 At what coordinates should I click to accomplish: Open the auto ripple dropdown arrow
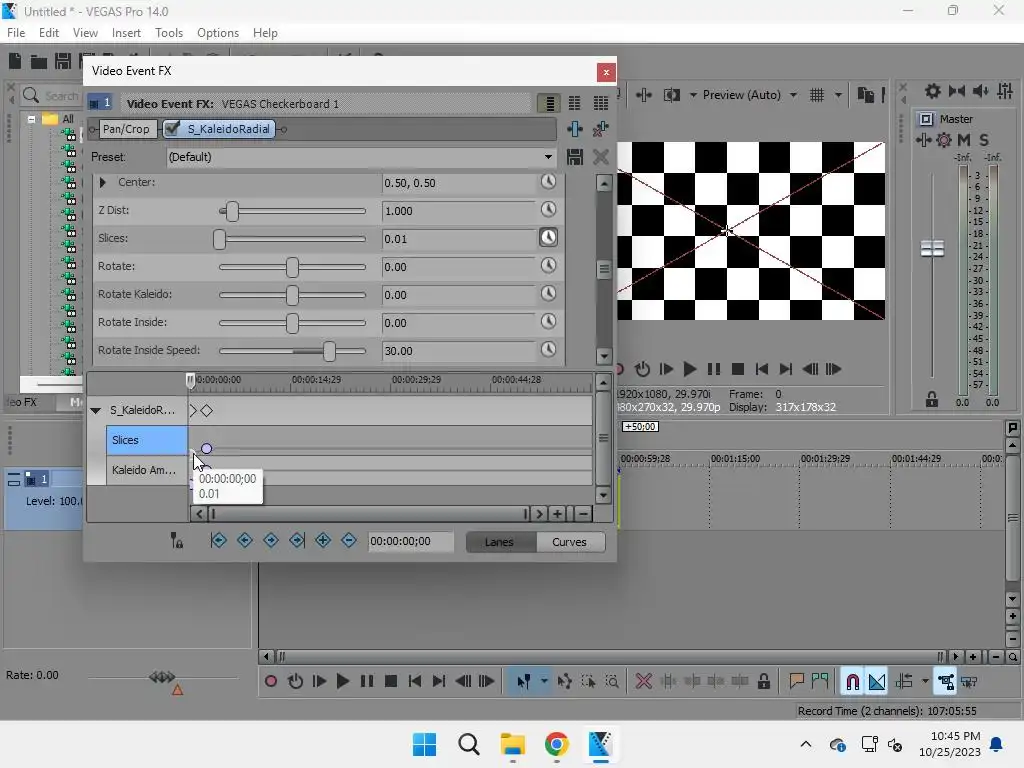tap(925, 682)
